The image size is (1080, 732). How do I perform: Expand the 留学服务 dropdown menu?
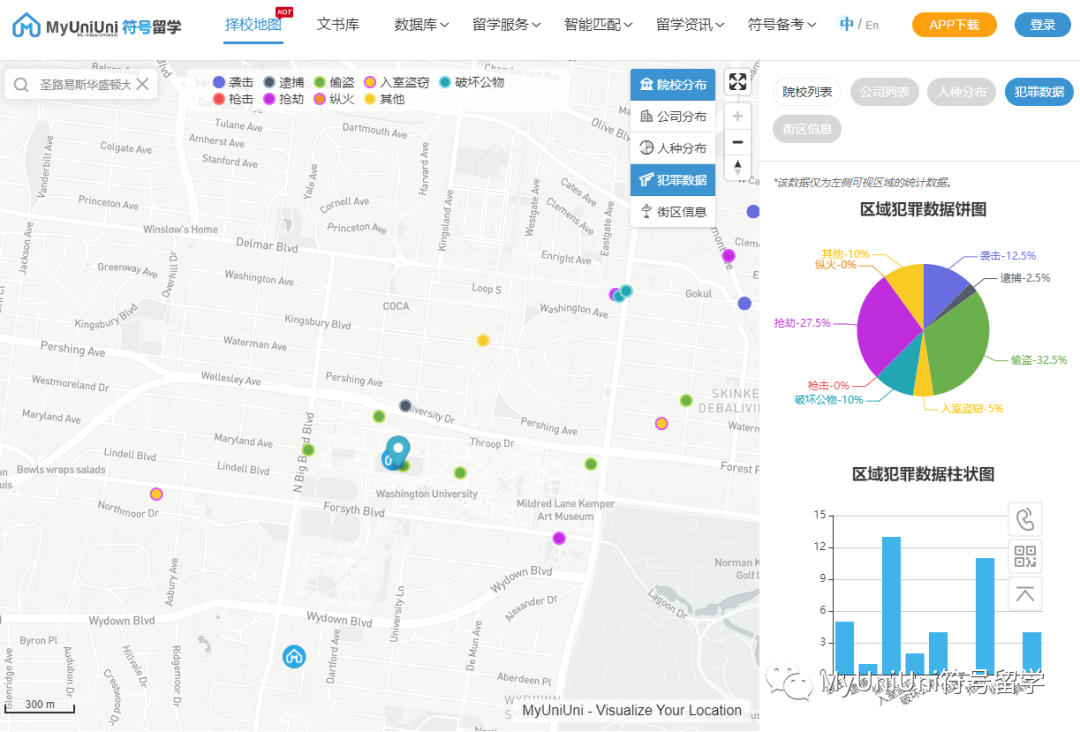(506, 25)
